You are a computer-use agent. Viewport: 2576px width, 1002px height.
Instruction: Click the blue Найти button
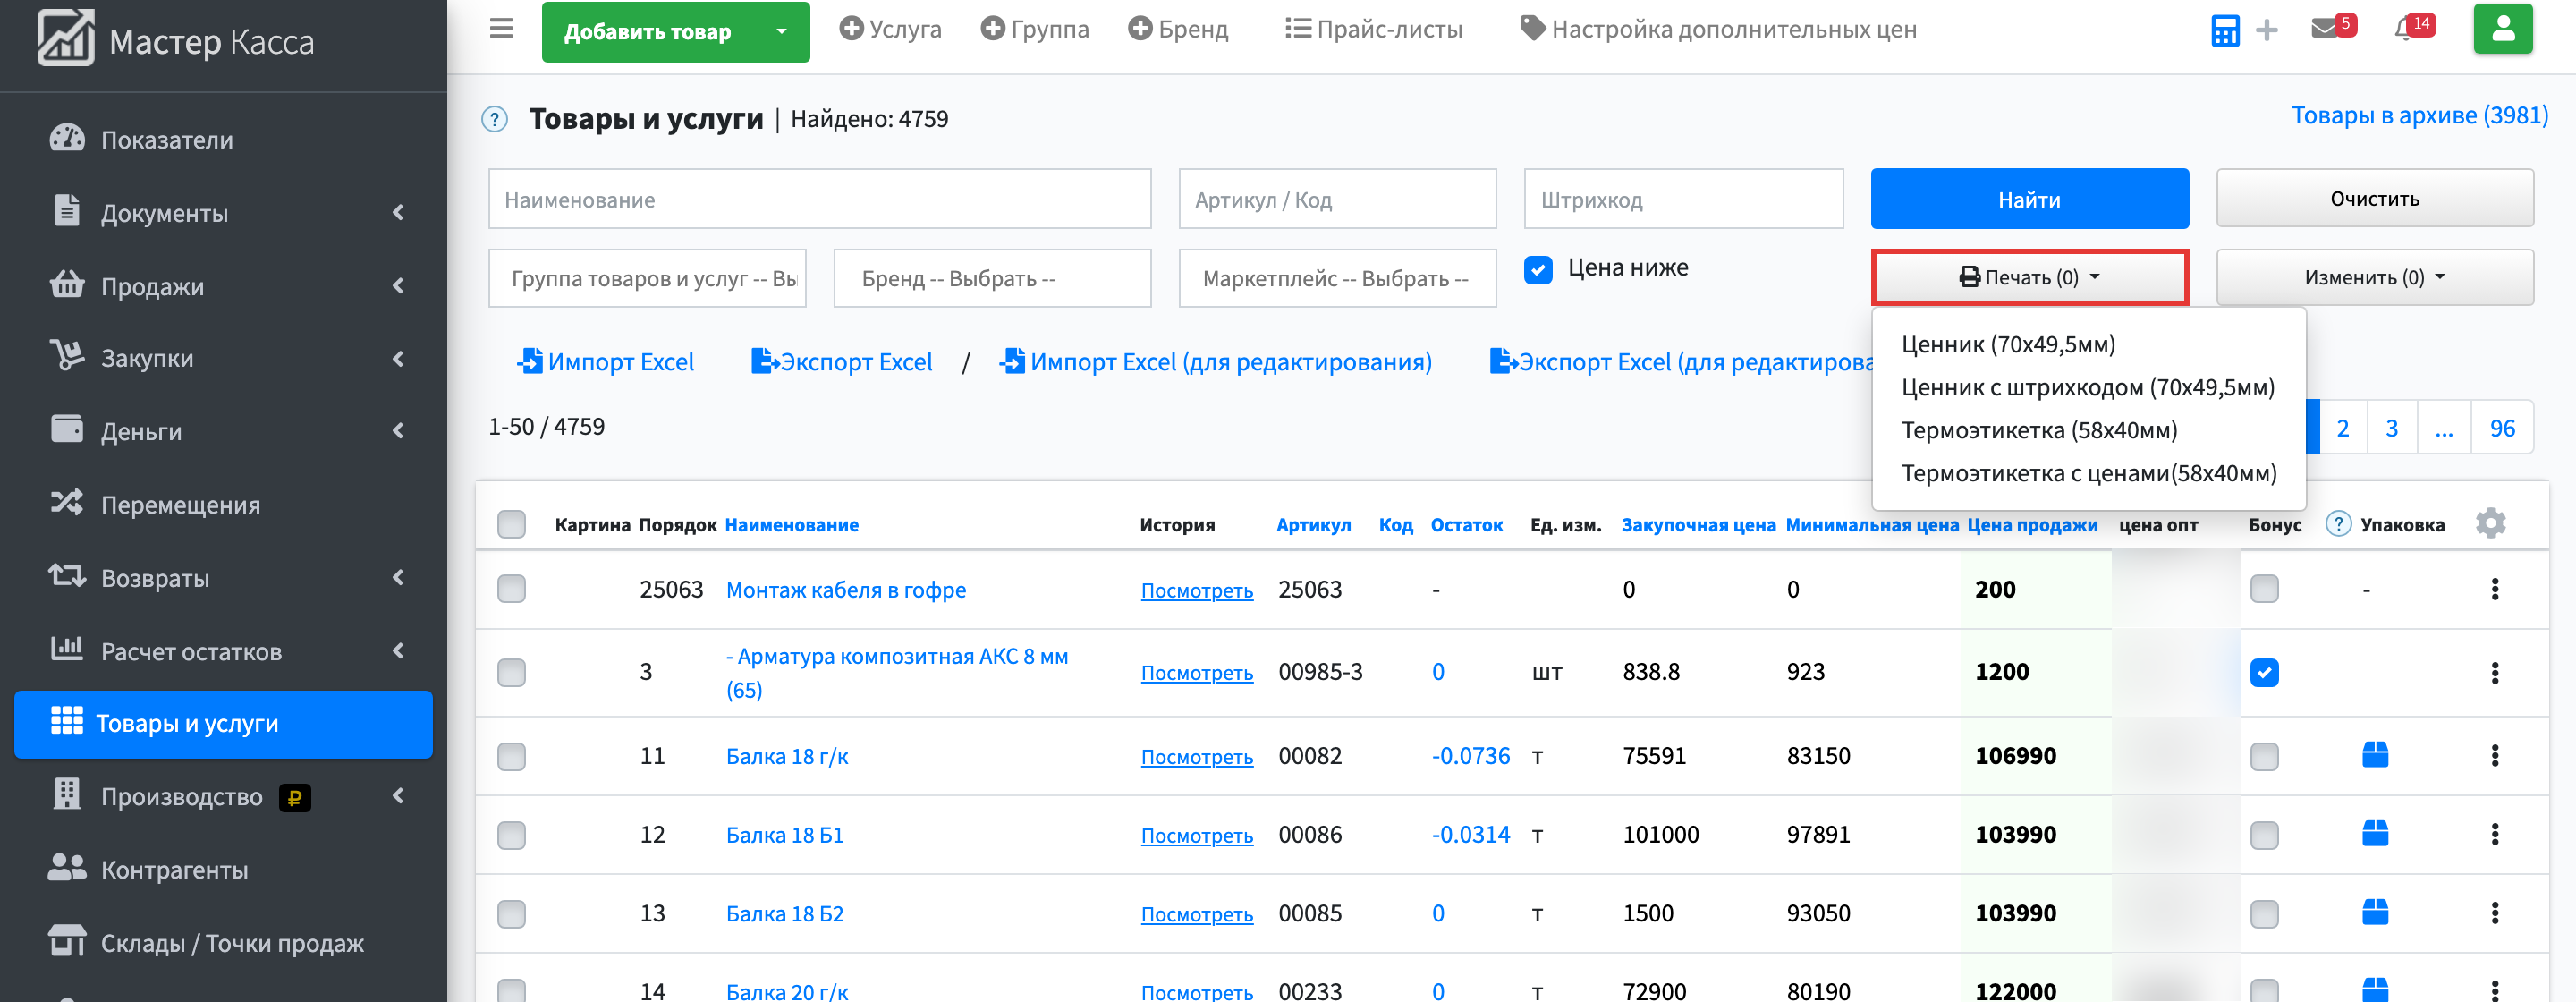click(2029, 199)
